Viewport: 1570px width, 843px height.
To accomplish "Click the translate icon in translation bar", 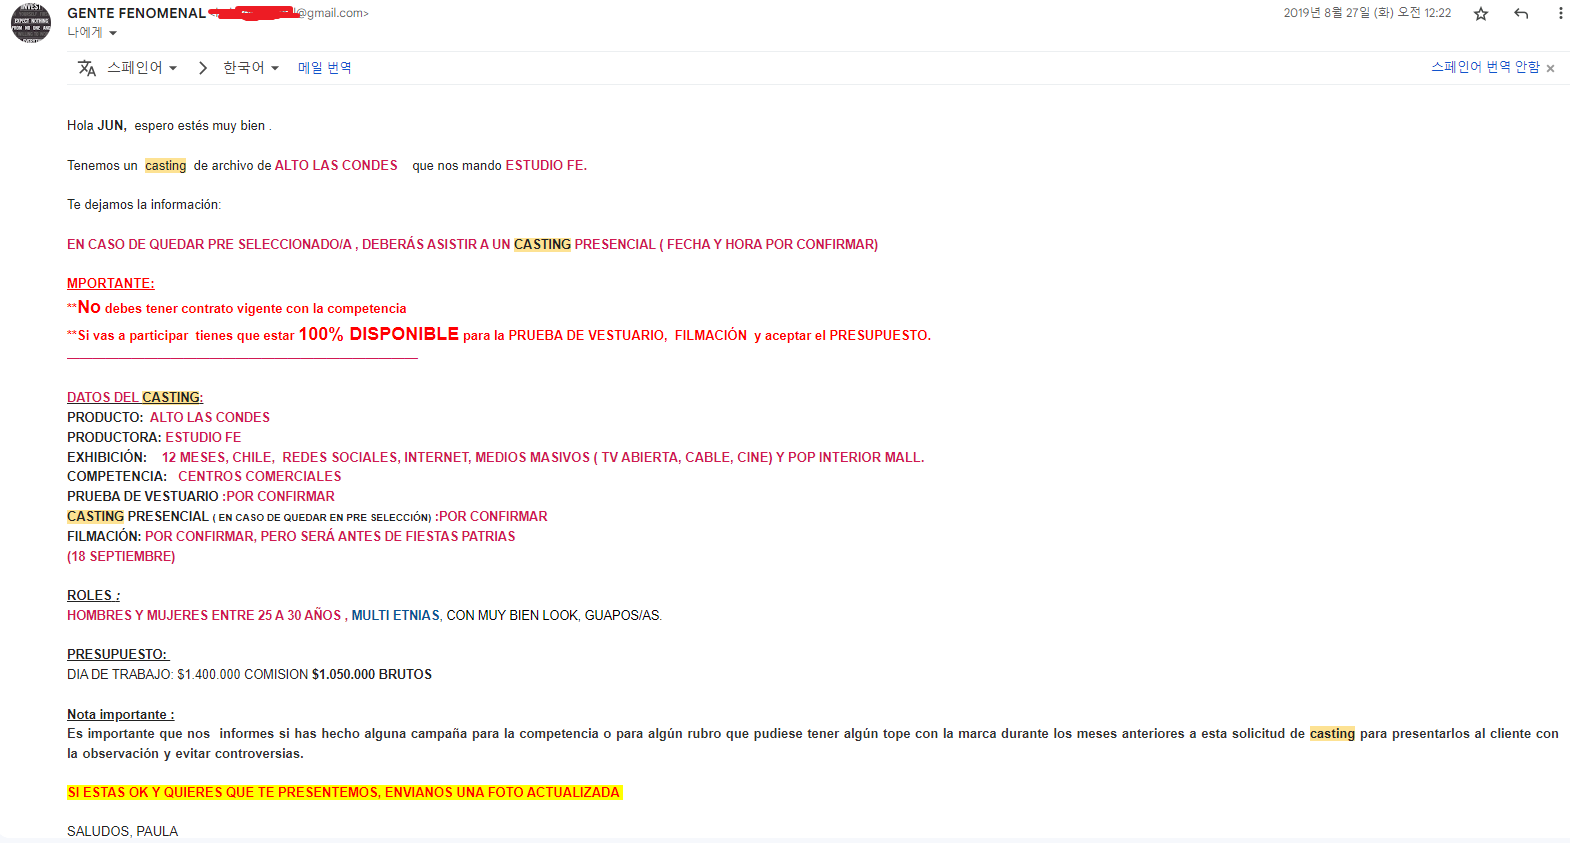I will 87,68.
